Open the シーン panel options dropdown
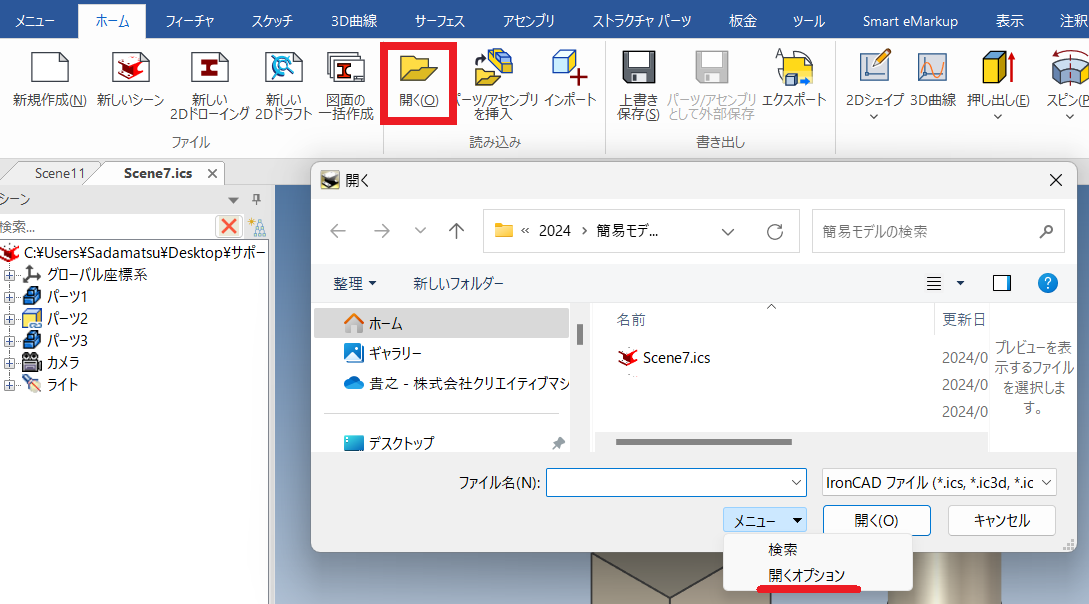This screenshot has height=604, width=1089. tap(233, 200)
